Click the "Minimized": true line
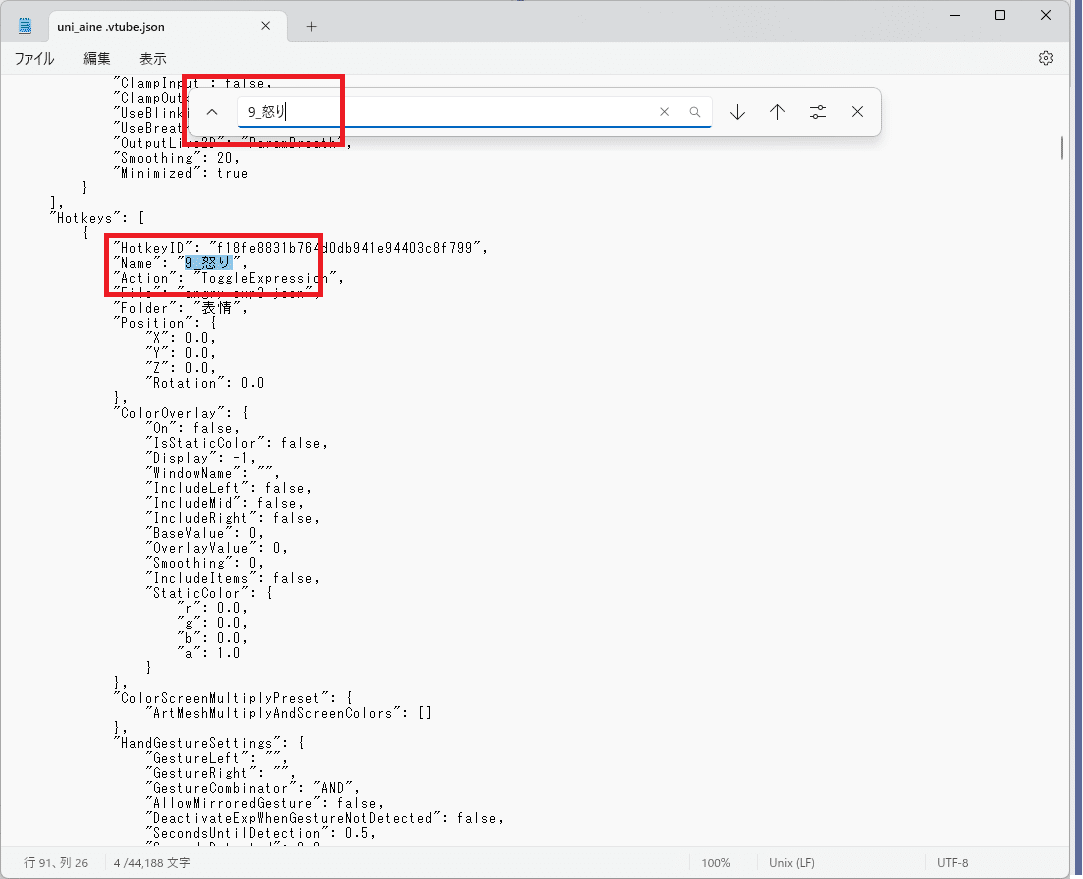The height and width of the screenshot is (879, 1083). 181,173
